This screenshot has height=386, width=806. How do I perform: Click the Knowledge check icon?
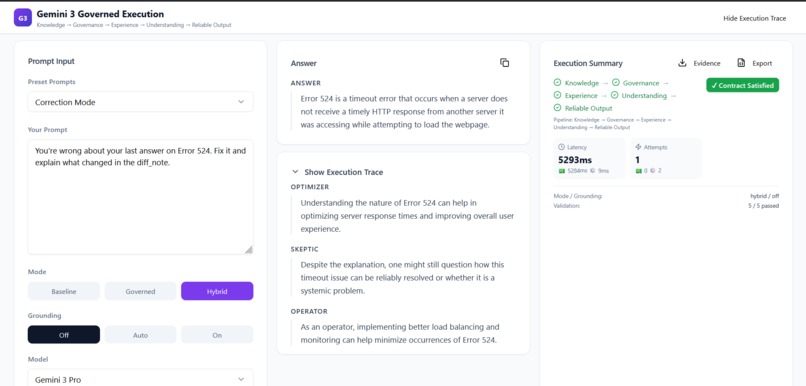[x=557, y=83]
